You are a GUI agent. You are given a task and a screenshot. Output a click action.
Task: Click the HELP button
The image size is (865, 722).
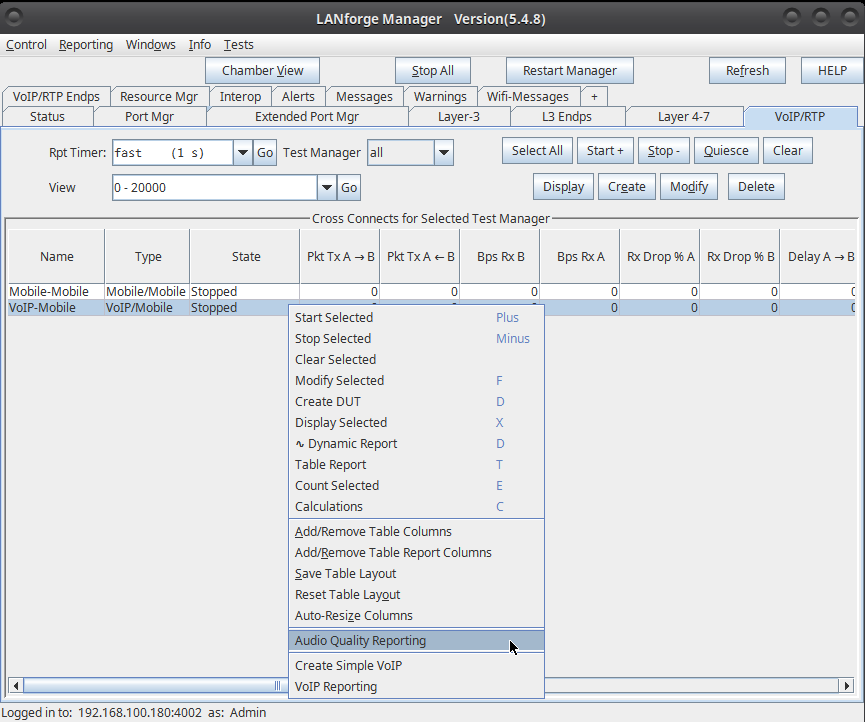tap(832, 71)
